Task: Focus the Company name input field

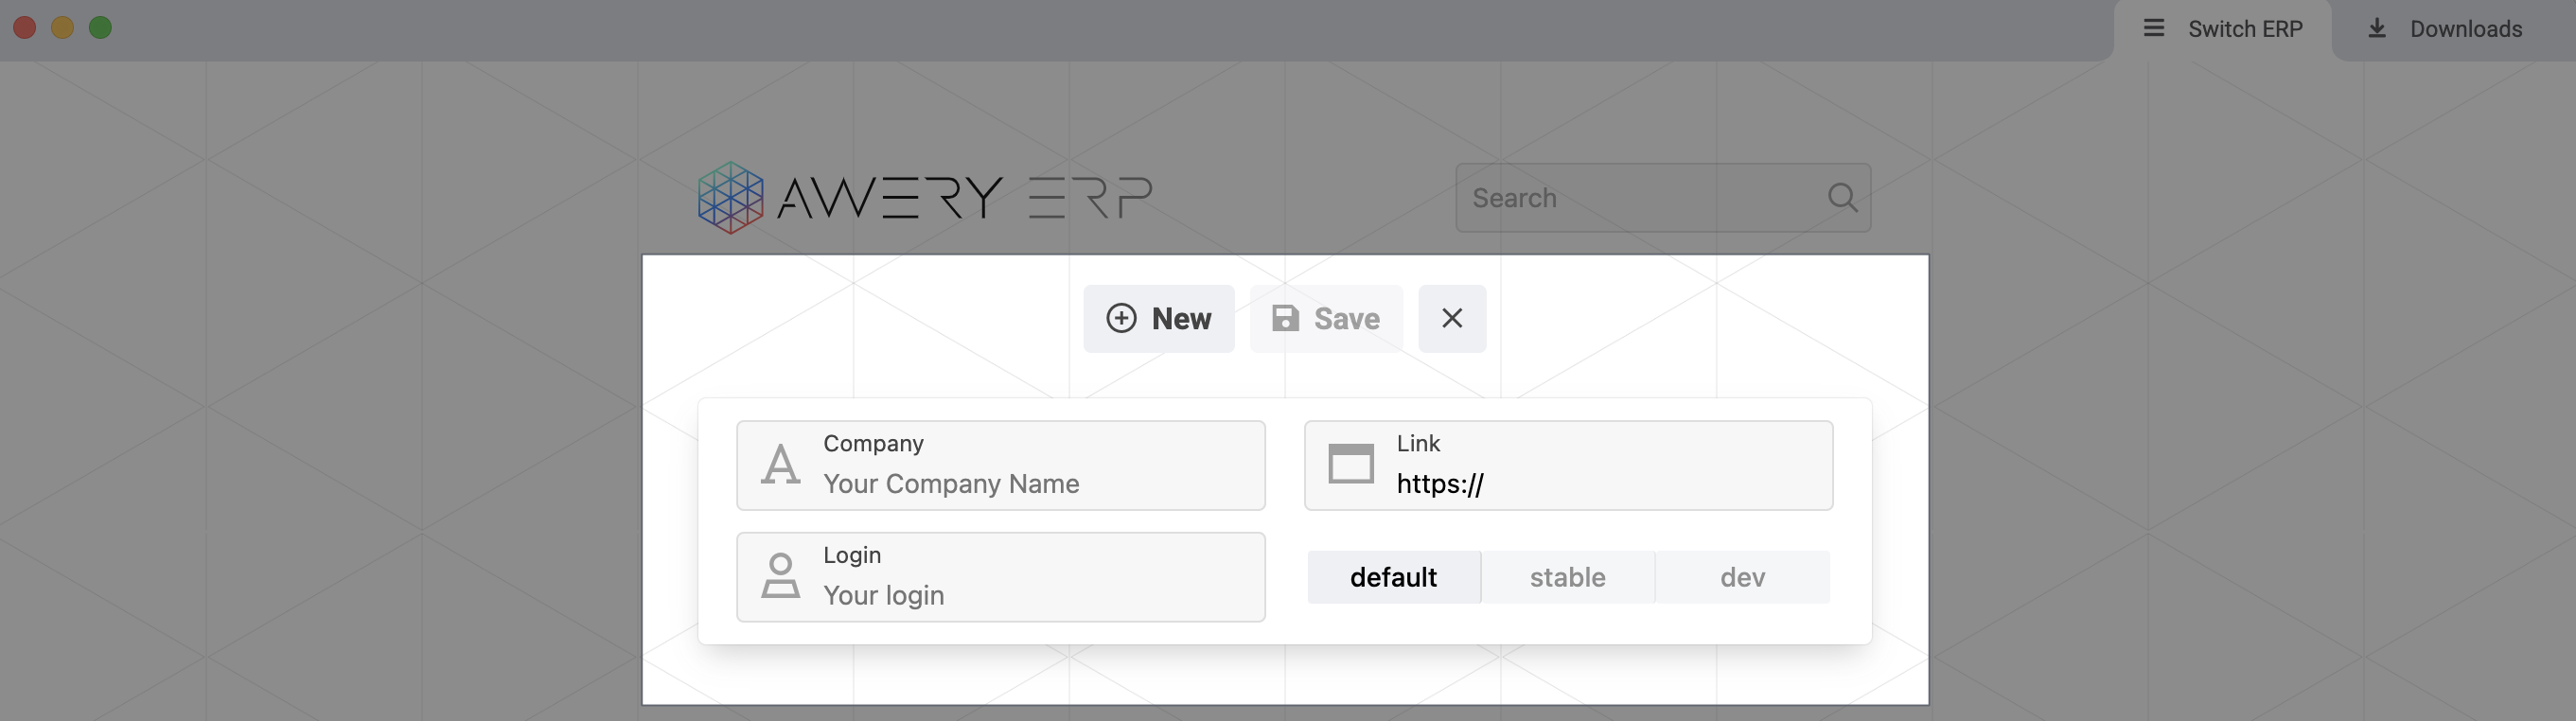Action: pyautogui.click(x=1001, y=465)
